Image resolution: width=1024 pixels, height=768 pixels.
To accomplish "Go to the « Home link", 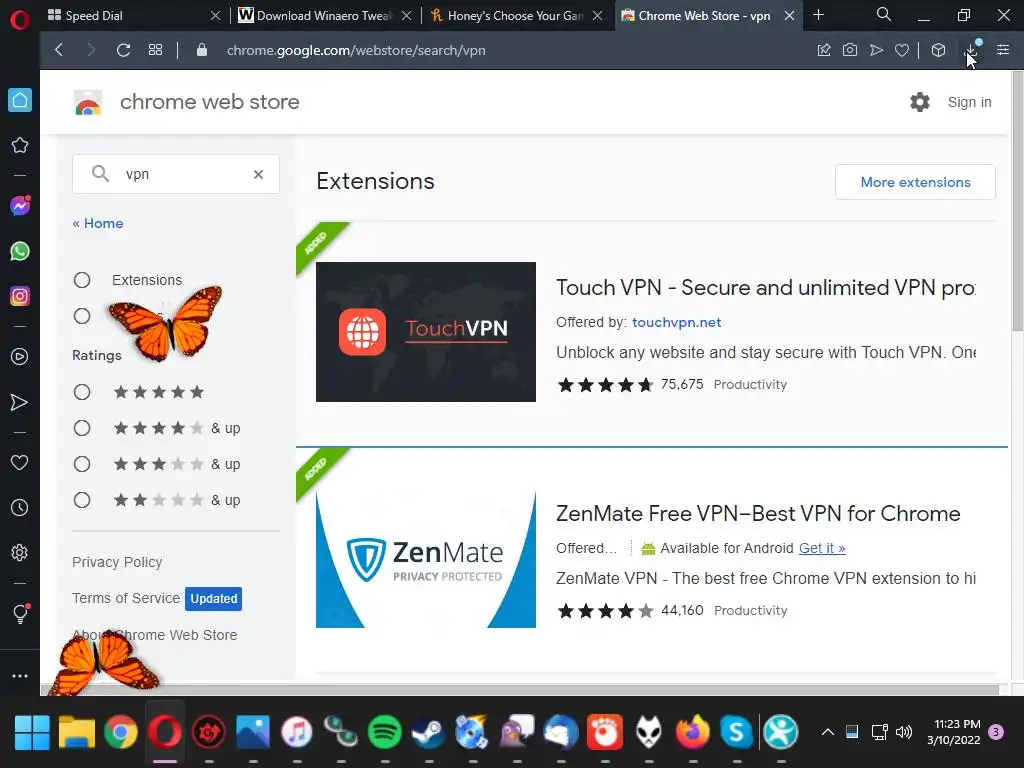I will (98, 223).
